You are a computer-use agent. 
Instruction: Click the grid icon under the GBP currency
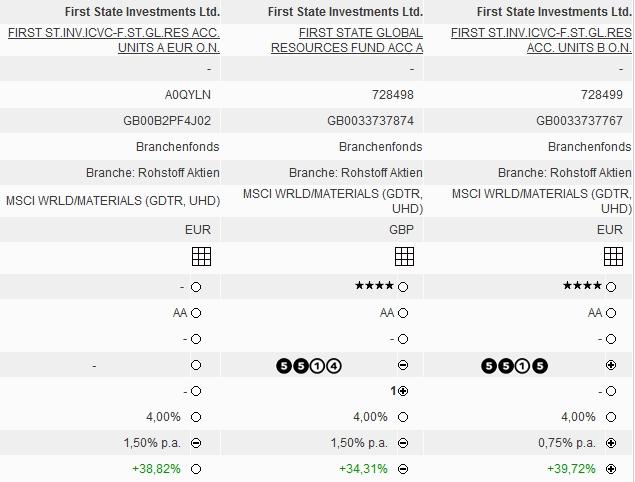coord(404,257)
